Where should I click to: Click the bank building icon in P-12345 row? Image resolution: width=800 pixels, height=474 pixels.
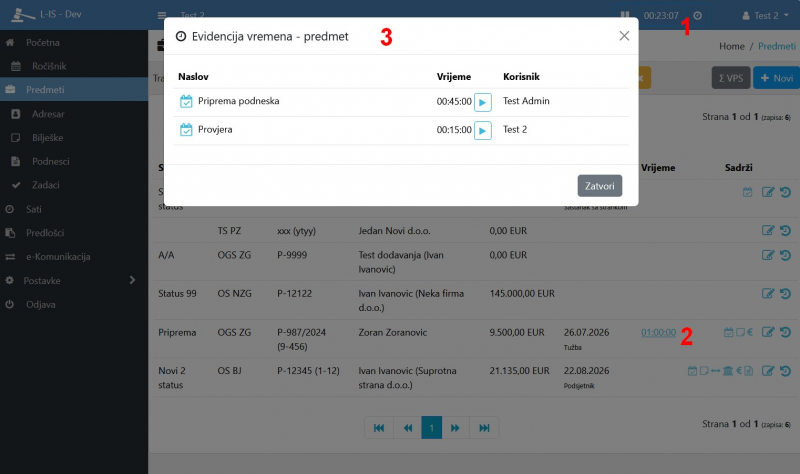(728, 371)
